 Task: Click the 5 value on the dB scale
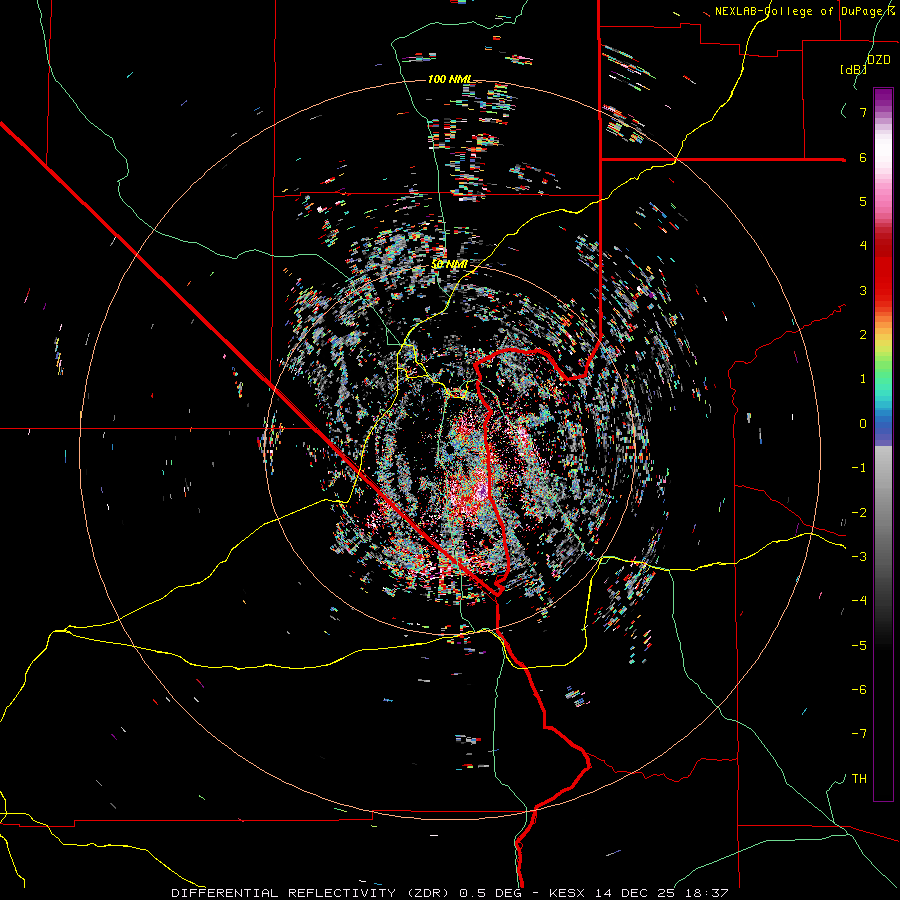863,201
